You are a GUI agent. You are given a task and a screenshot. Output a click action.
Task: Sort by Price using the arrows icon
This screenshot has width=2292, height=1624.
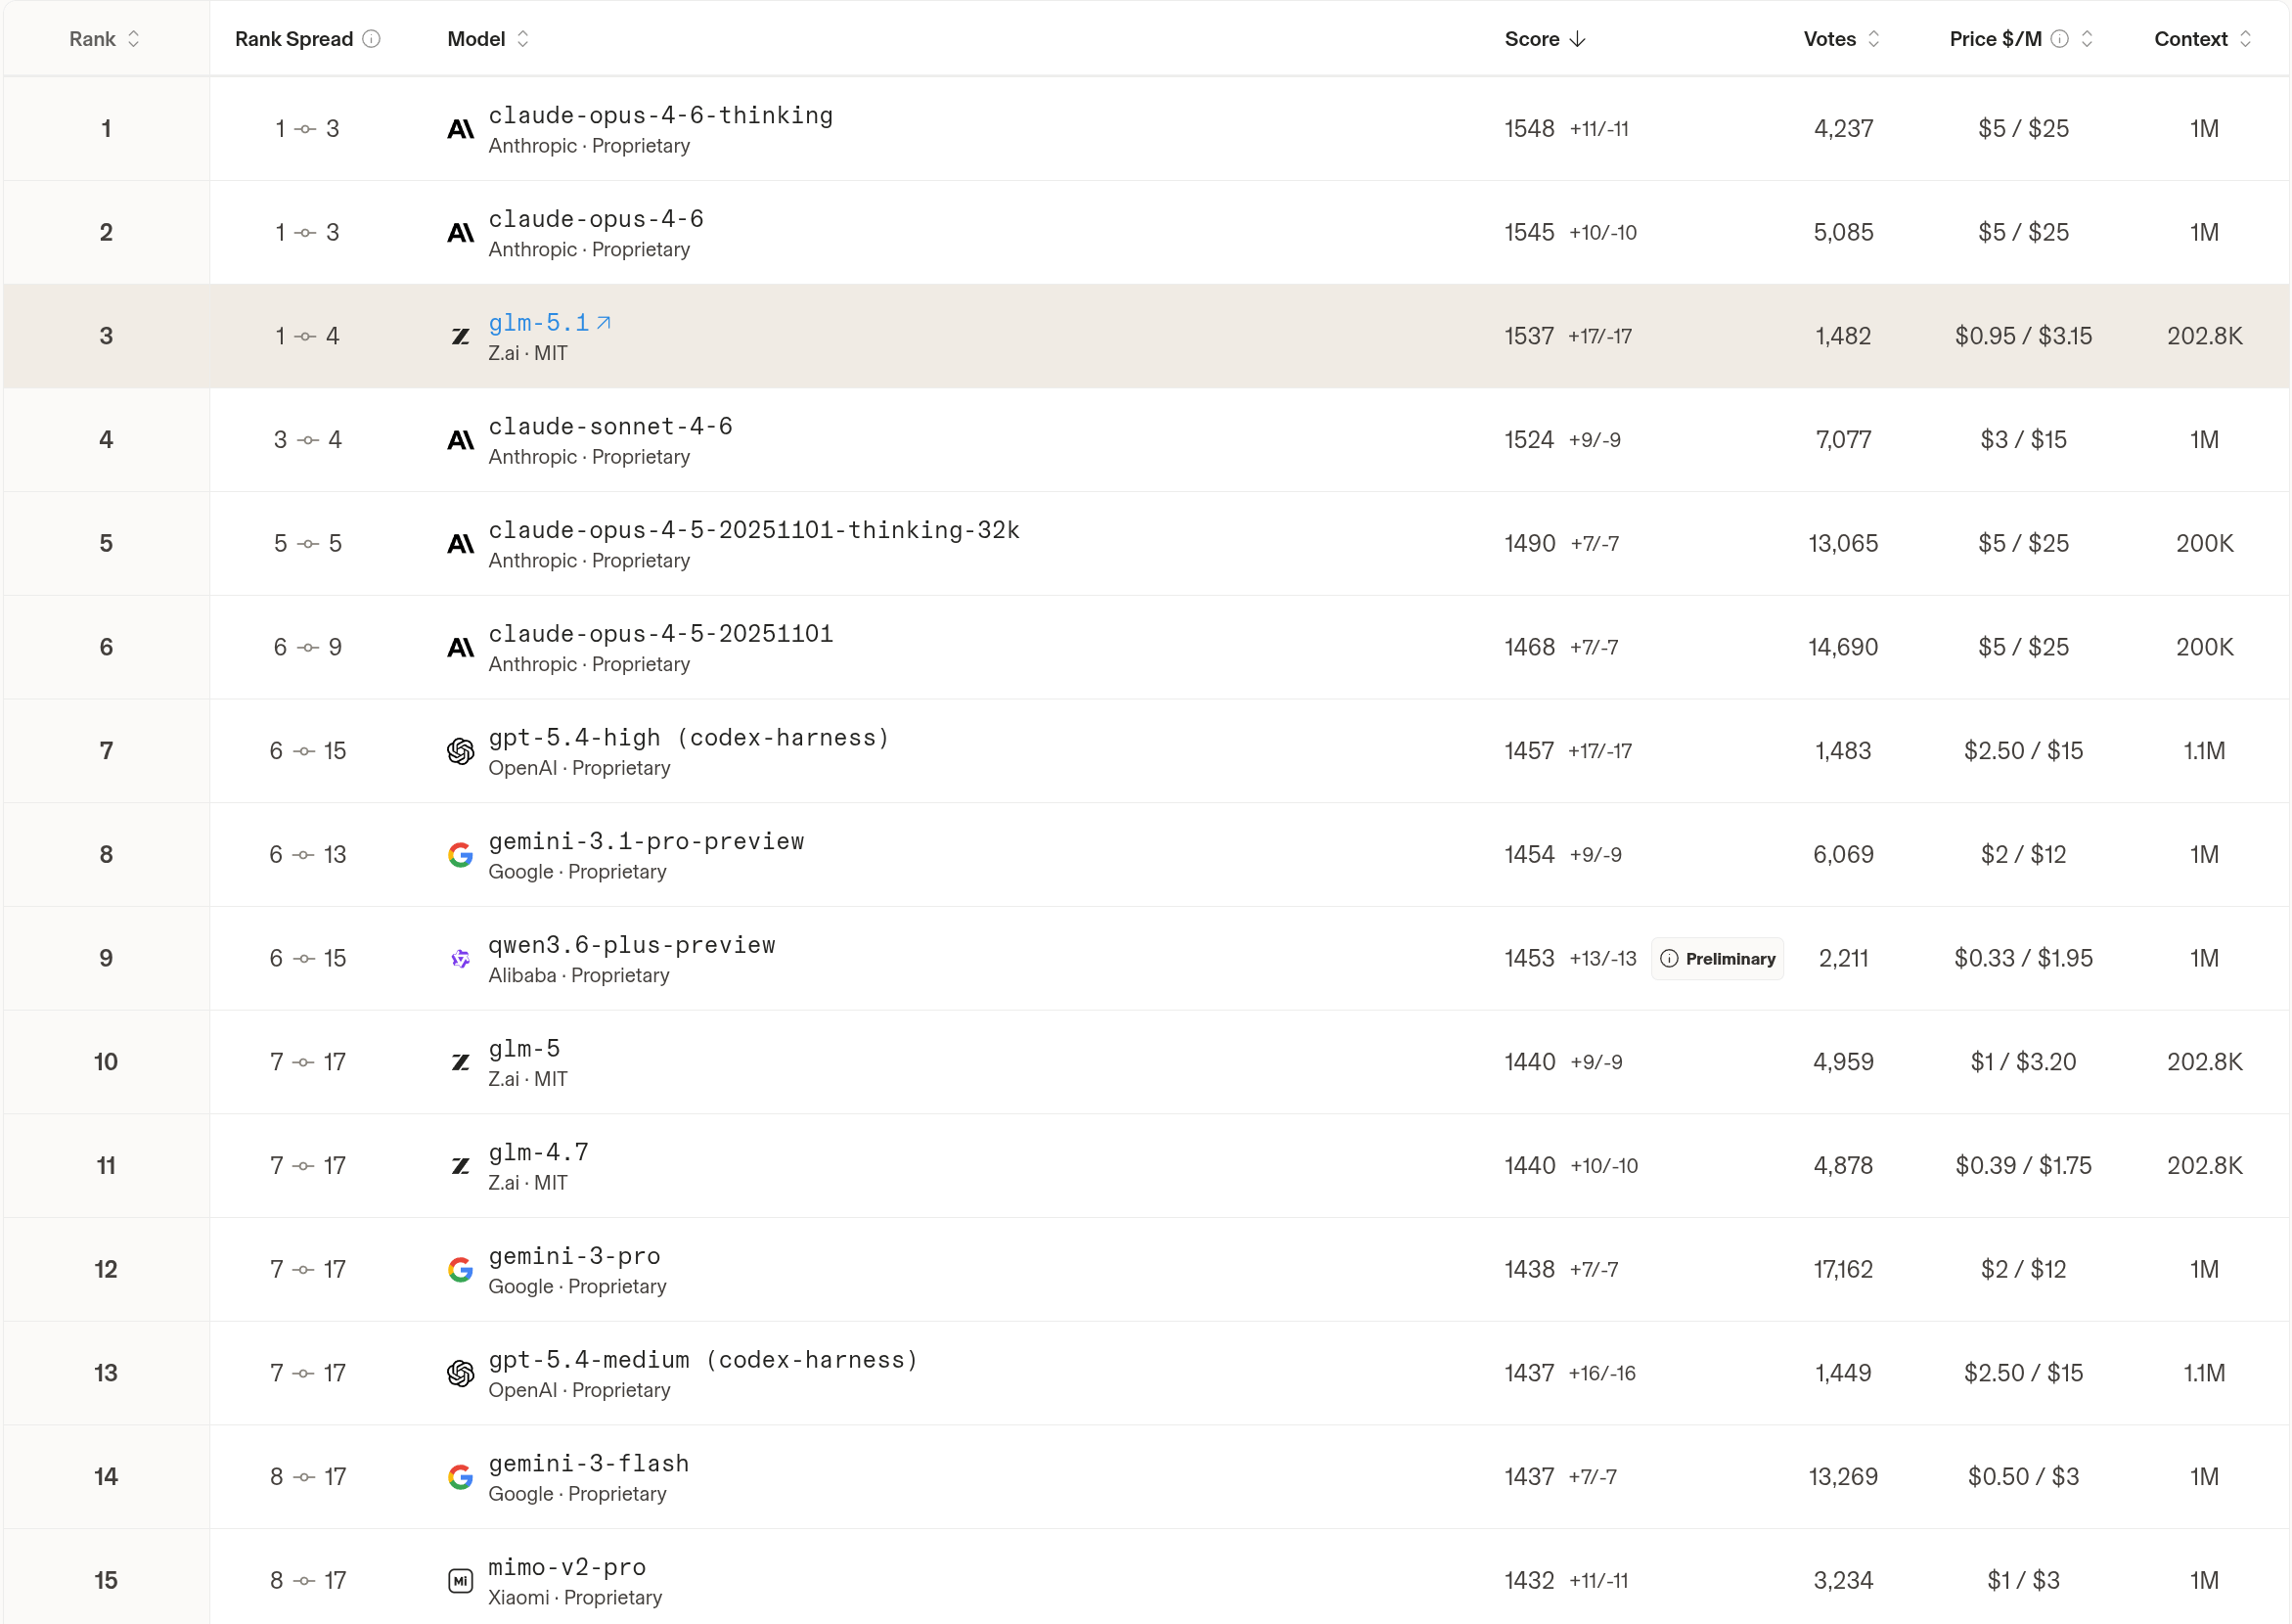tap(2087, 39)
